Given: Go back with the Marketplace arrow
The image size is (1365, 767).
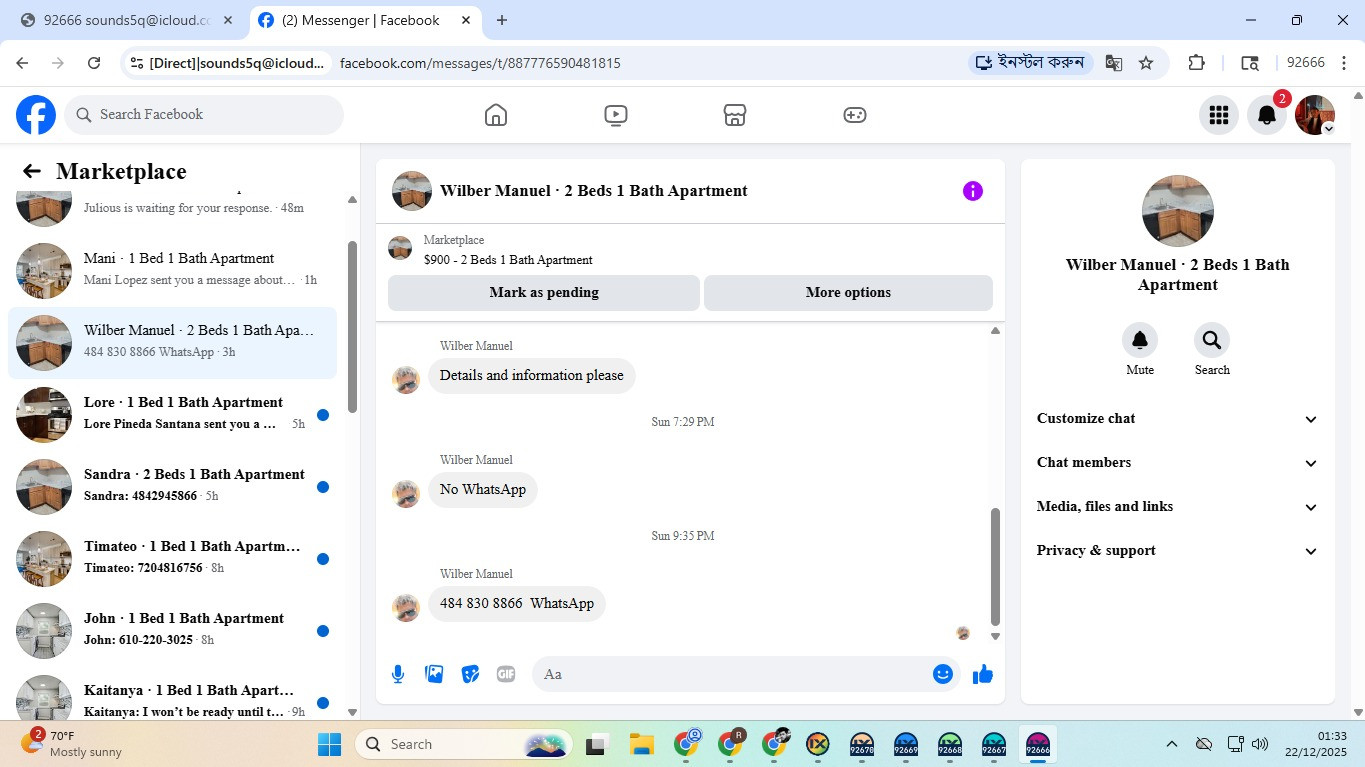Looking at the screenshot, I should coord(32,171).
